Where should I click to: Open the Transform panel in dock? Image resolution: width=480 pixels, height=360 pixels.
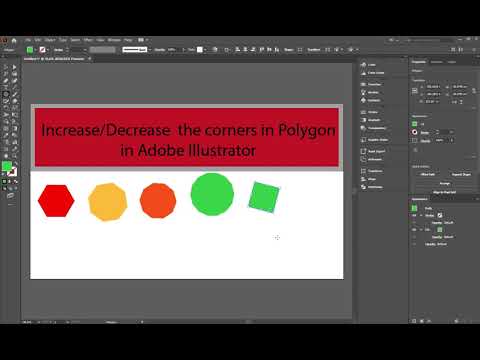[x=371, y=171]
